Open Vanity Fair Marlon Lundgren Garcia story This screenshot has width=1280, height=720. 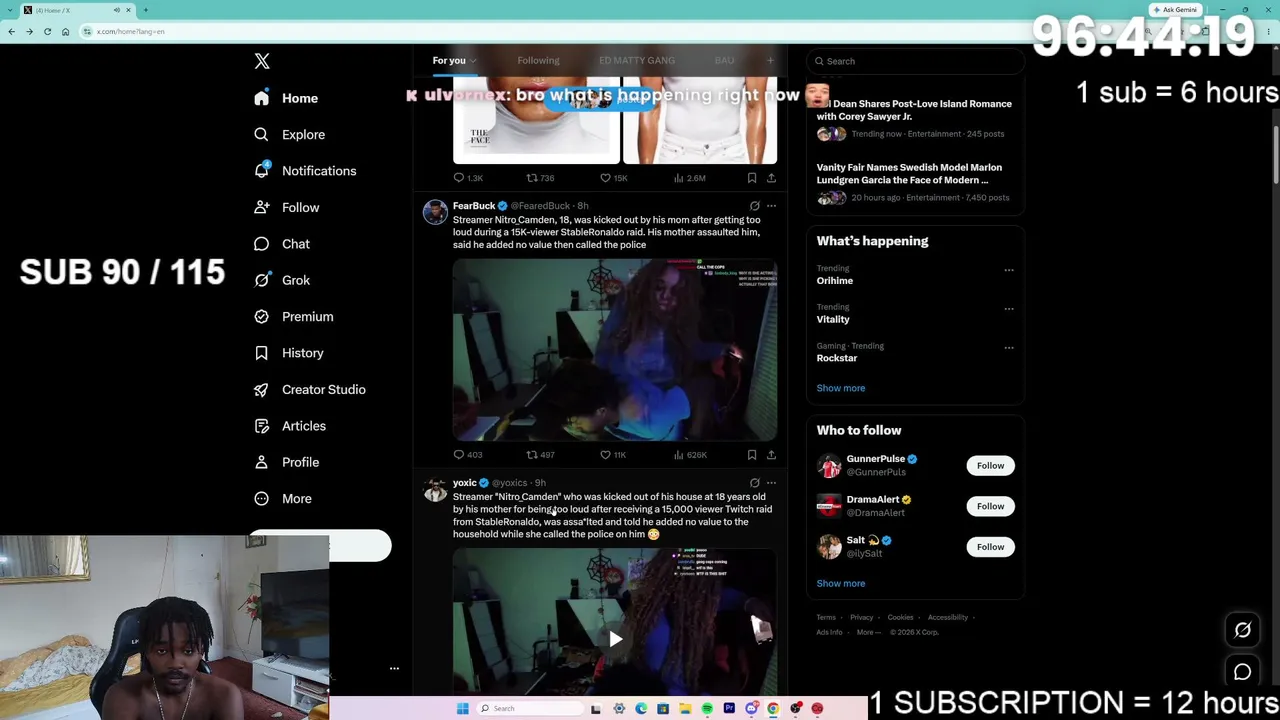click(x=909, y=174)
